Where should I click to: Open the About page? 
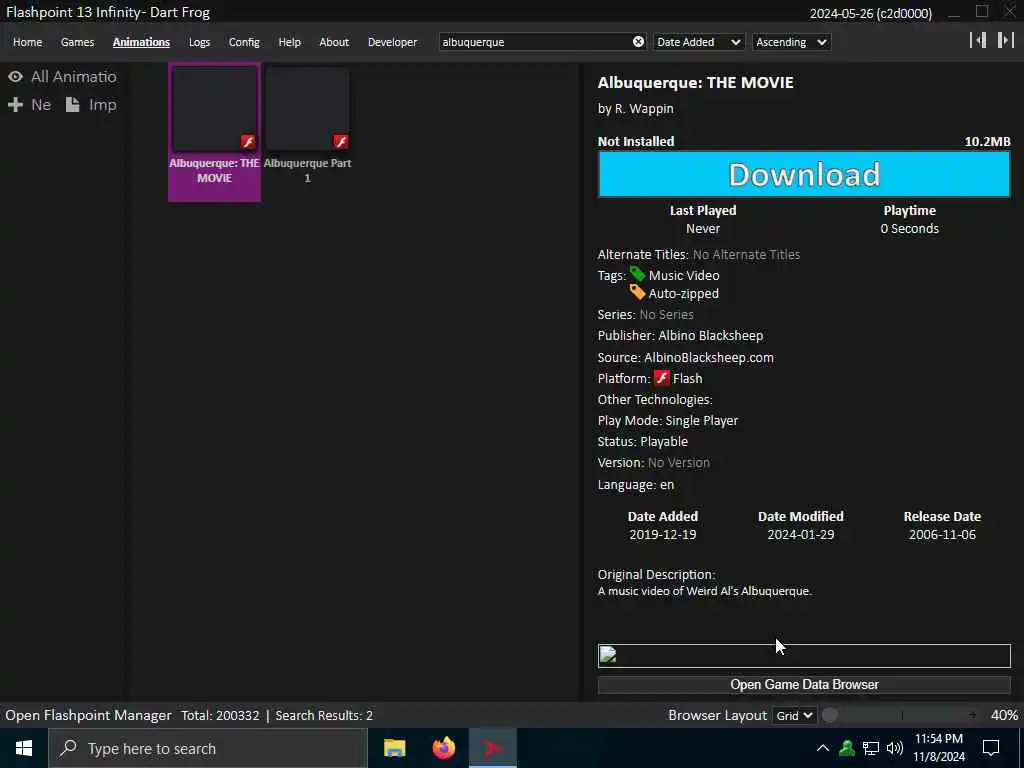[334, 42]
